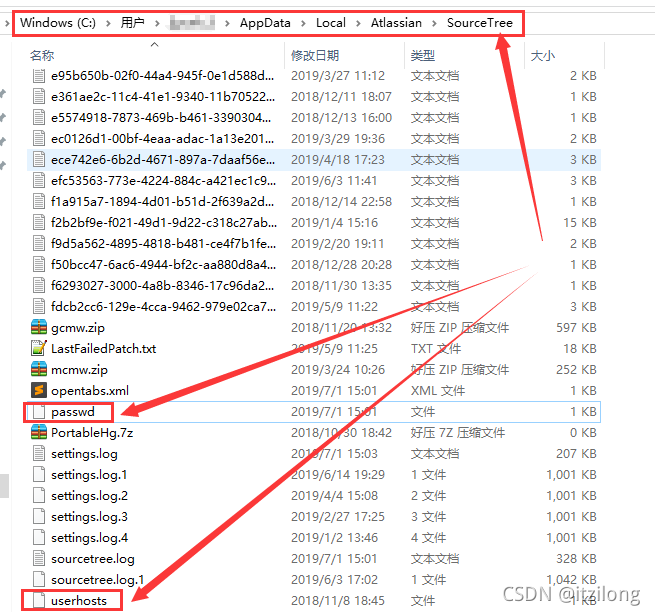Navigate to AppData in address bar
The width and height of the screenshot is (655, 615).
(265, 23)
